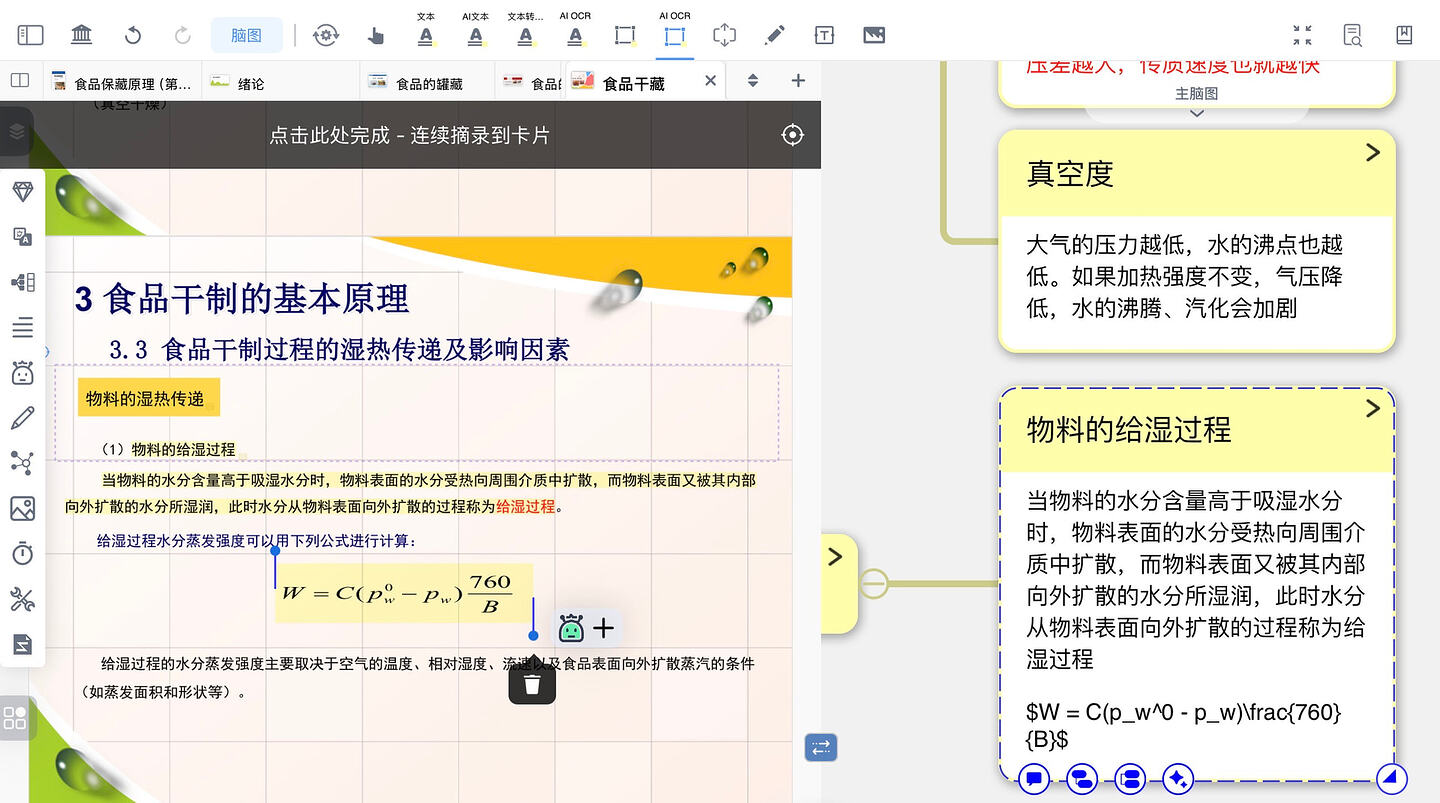Click the undo arrow
This screenshot has height=803, width=1440.
(x=133, y=35)
